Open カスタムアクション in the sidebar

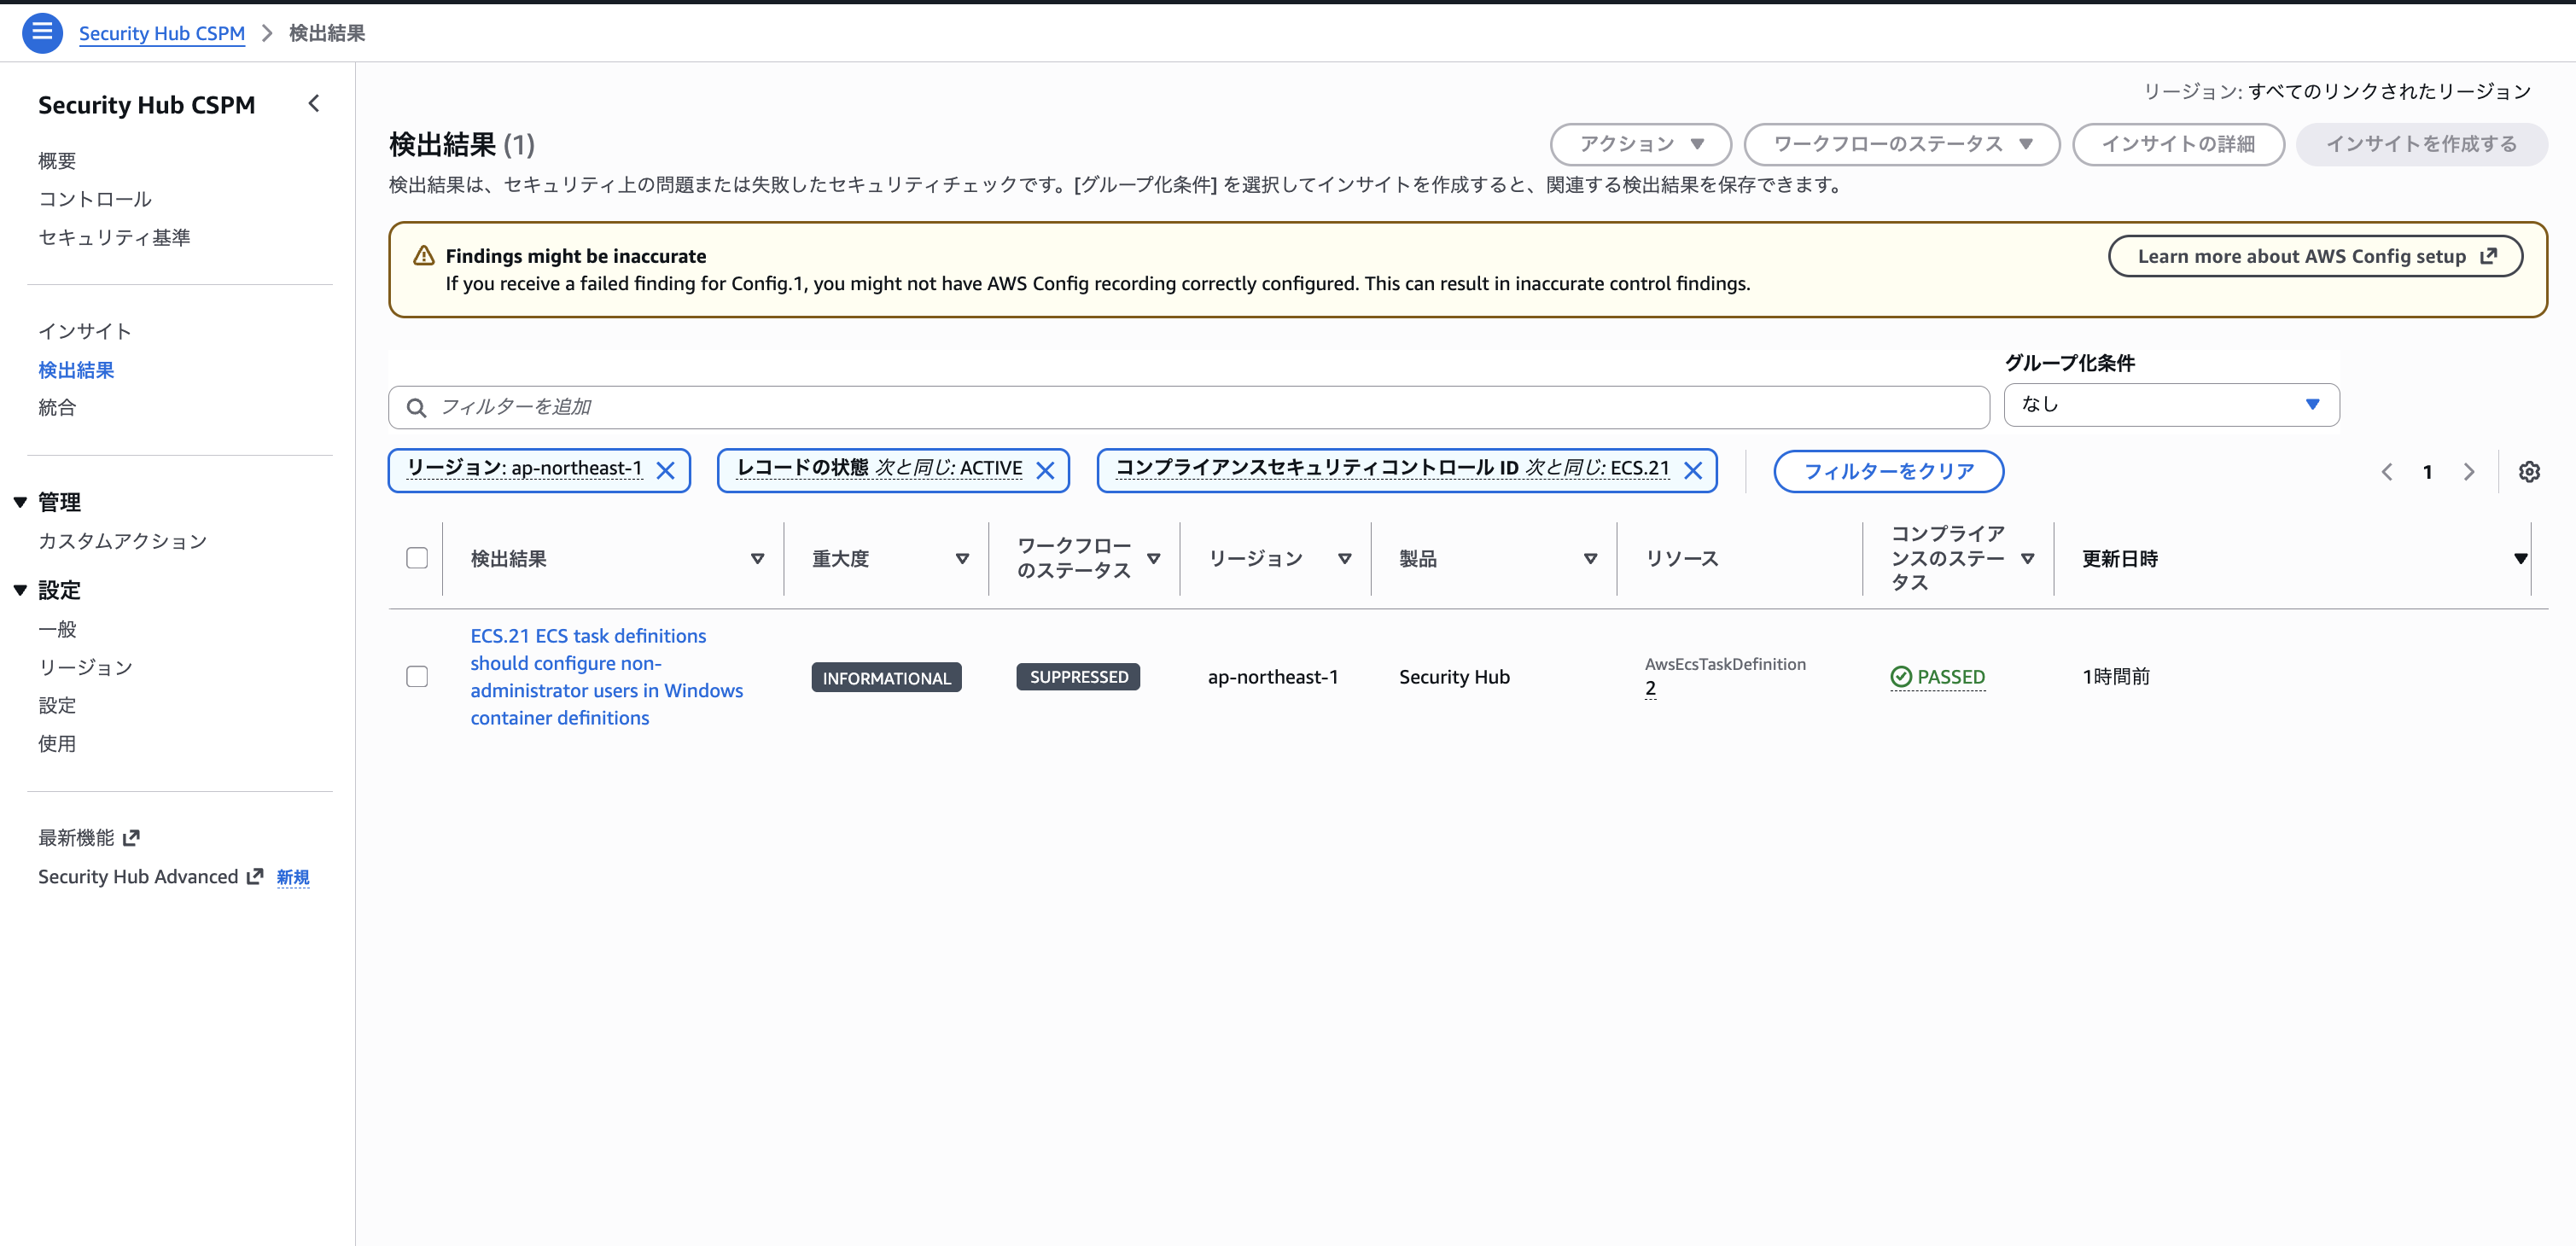click(x=123, y=541)
